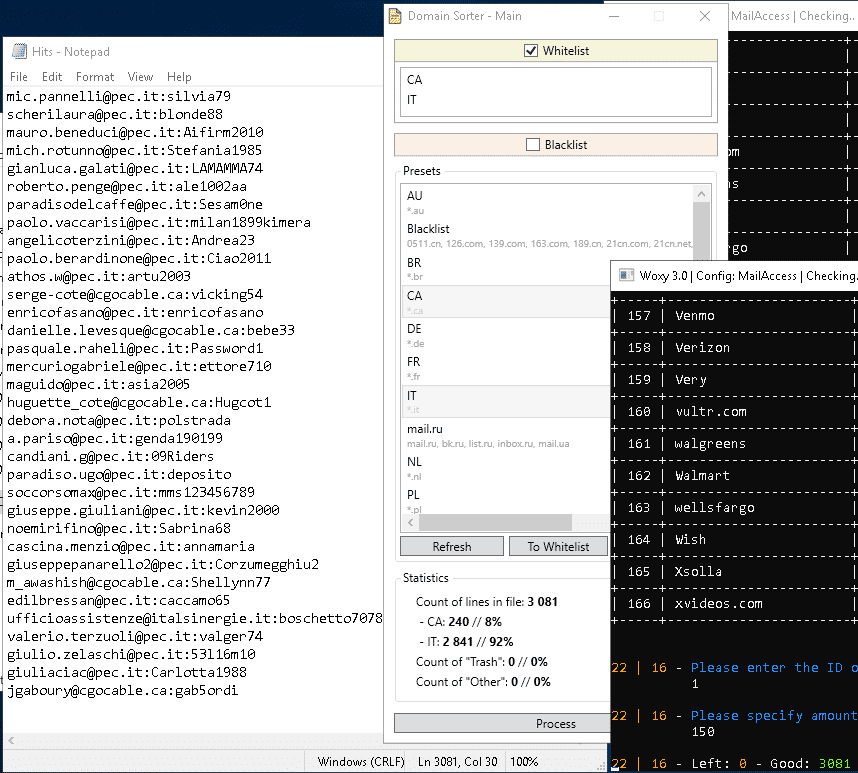
Task: Open the View menu in Notepad
Action: (140, 77)
